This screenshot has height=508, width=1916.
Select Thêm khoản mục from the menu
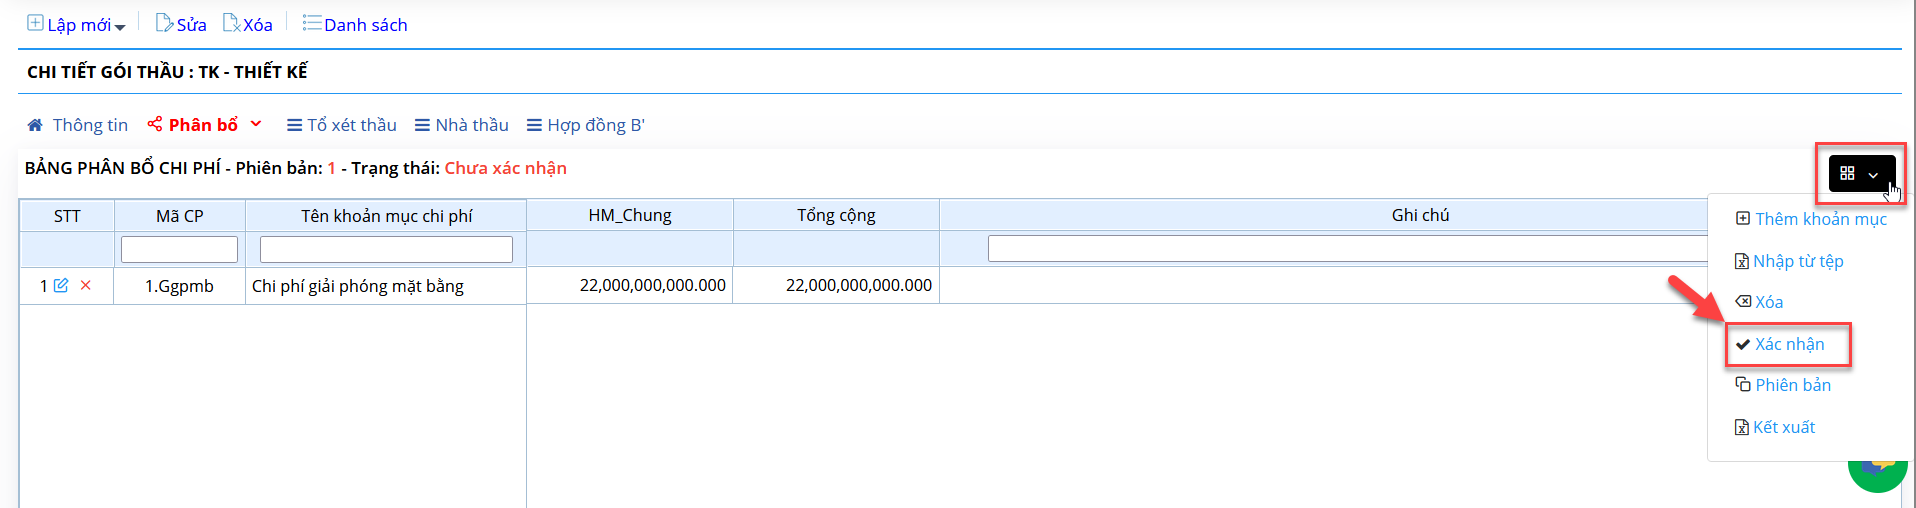[x=1811, y=219]
